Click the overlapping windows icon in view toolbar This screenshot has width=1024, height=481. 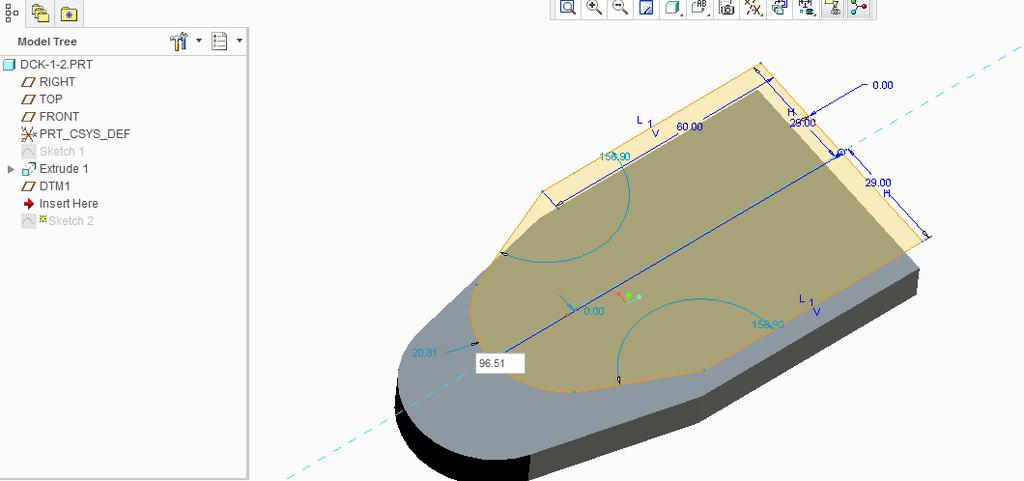click(779, 8)
